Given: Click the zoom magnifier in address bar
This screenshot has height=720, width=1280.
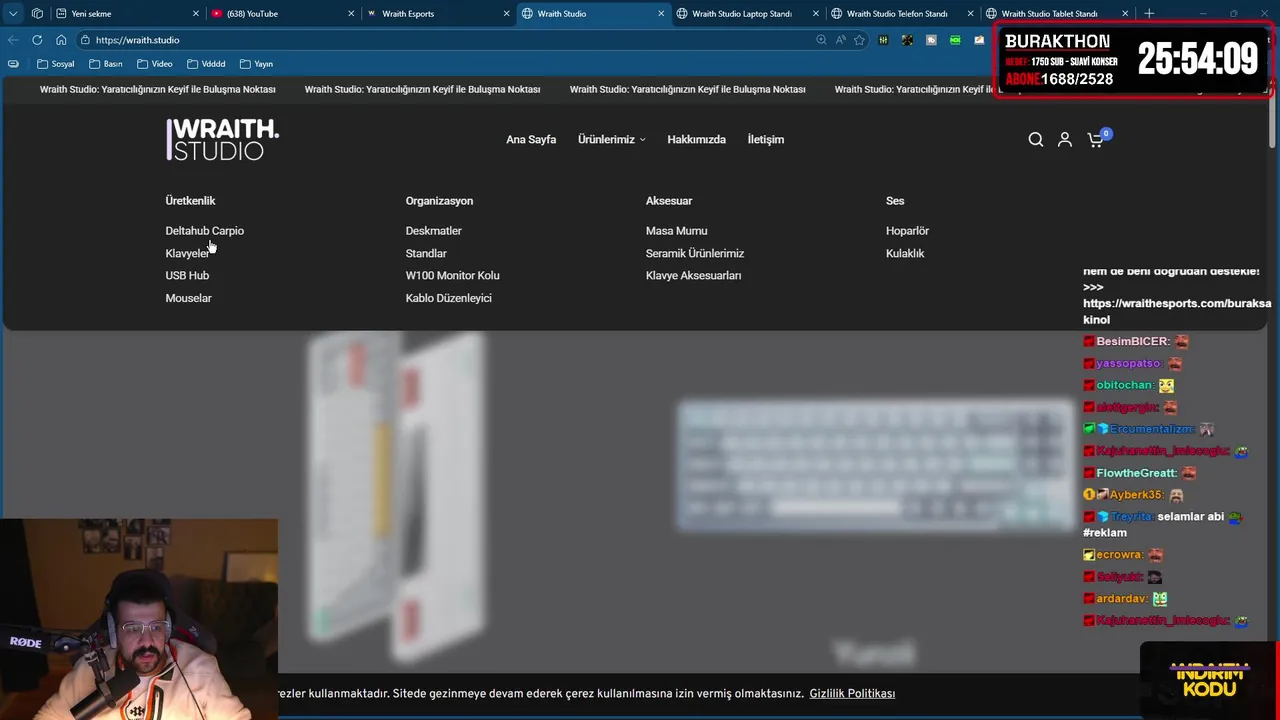Looking at the screenshot, I should point(821,40).
